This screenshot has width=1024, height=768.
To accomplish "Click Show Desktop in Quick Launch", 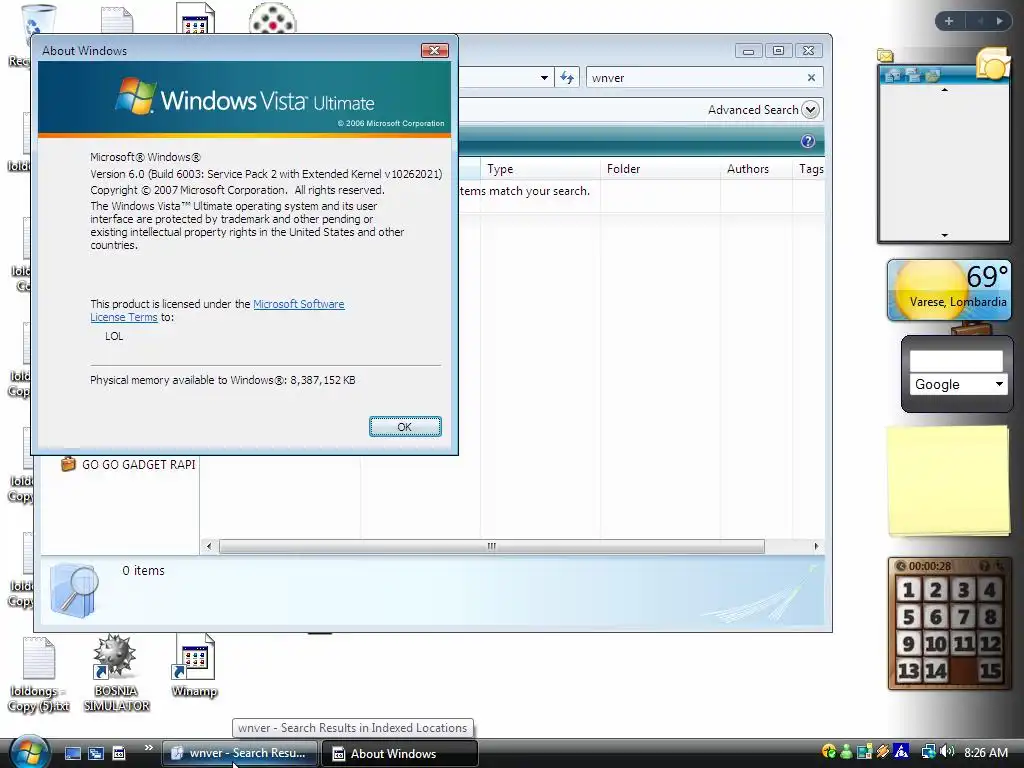I will click(72, 753).
